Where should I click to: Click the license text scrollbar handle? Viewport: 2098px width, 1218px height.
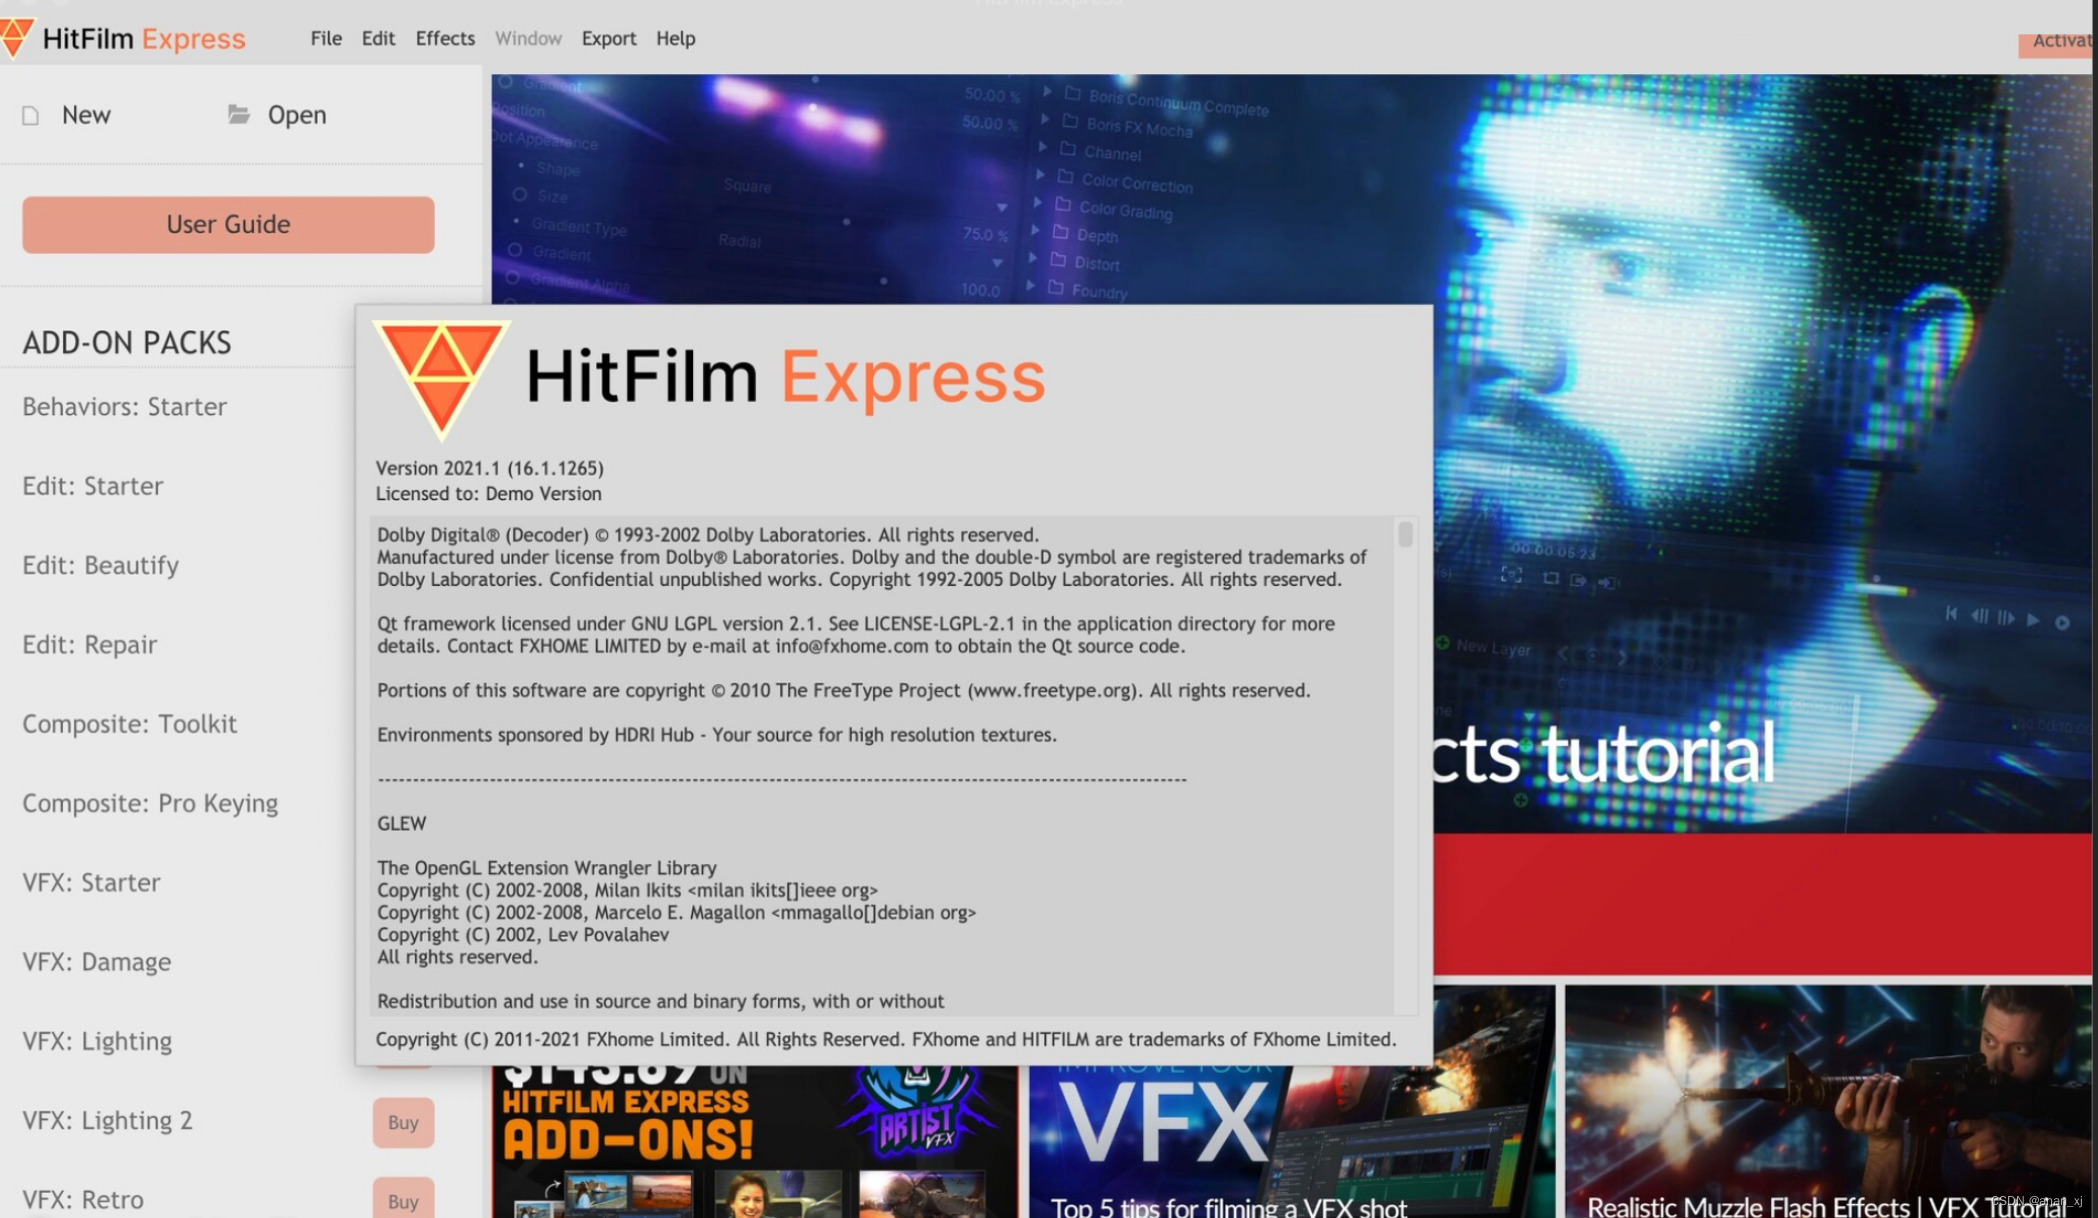(x=1405, y=535)
